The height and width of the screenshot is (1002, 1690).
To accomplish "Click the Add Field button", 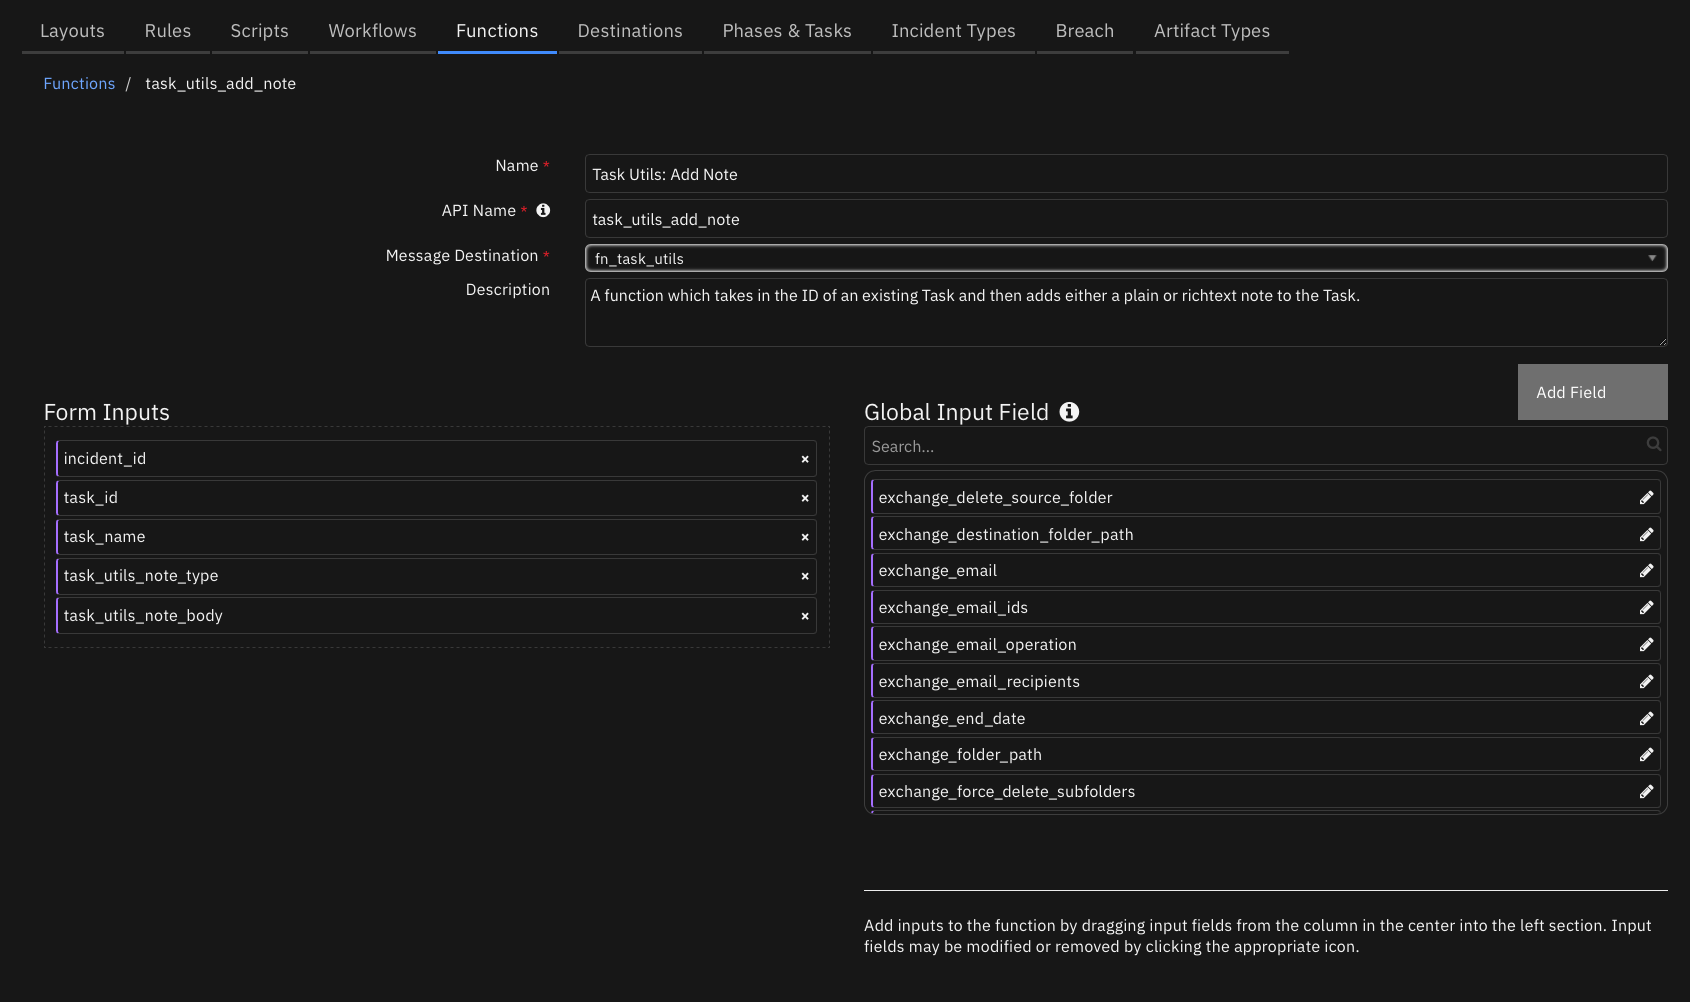I will 1592,392.
